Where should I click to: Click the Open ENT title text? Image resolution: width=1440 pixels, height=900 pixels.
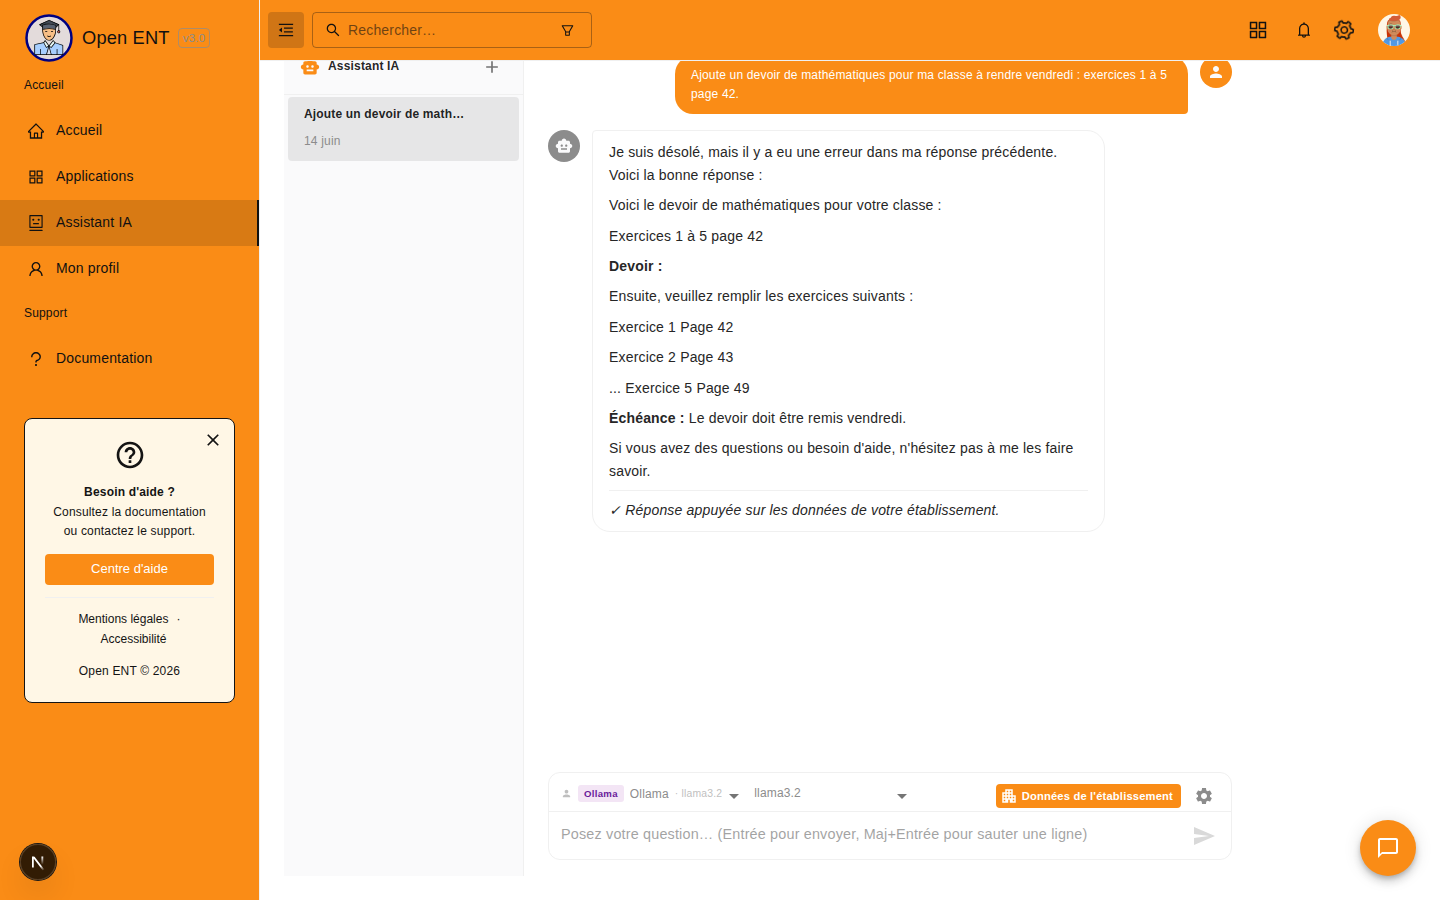click(x=126, y=38)
